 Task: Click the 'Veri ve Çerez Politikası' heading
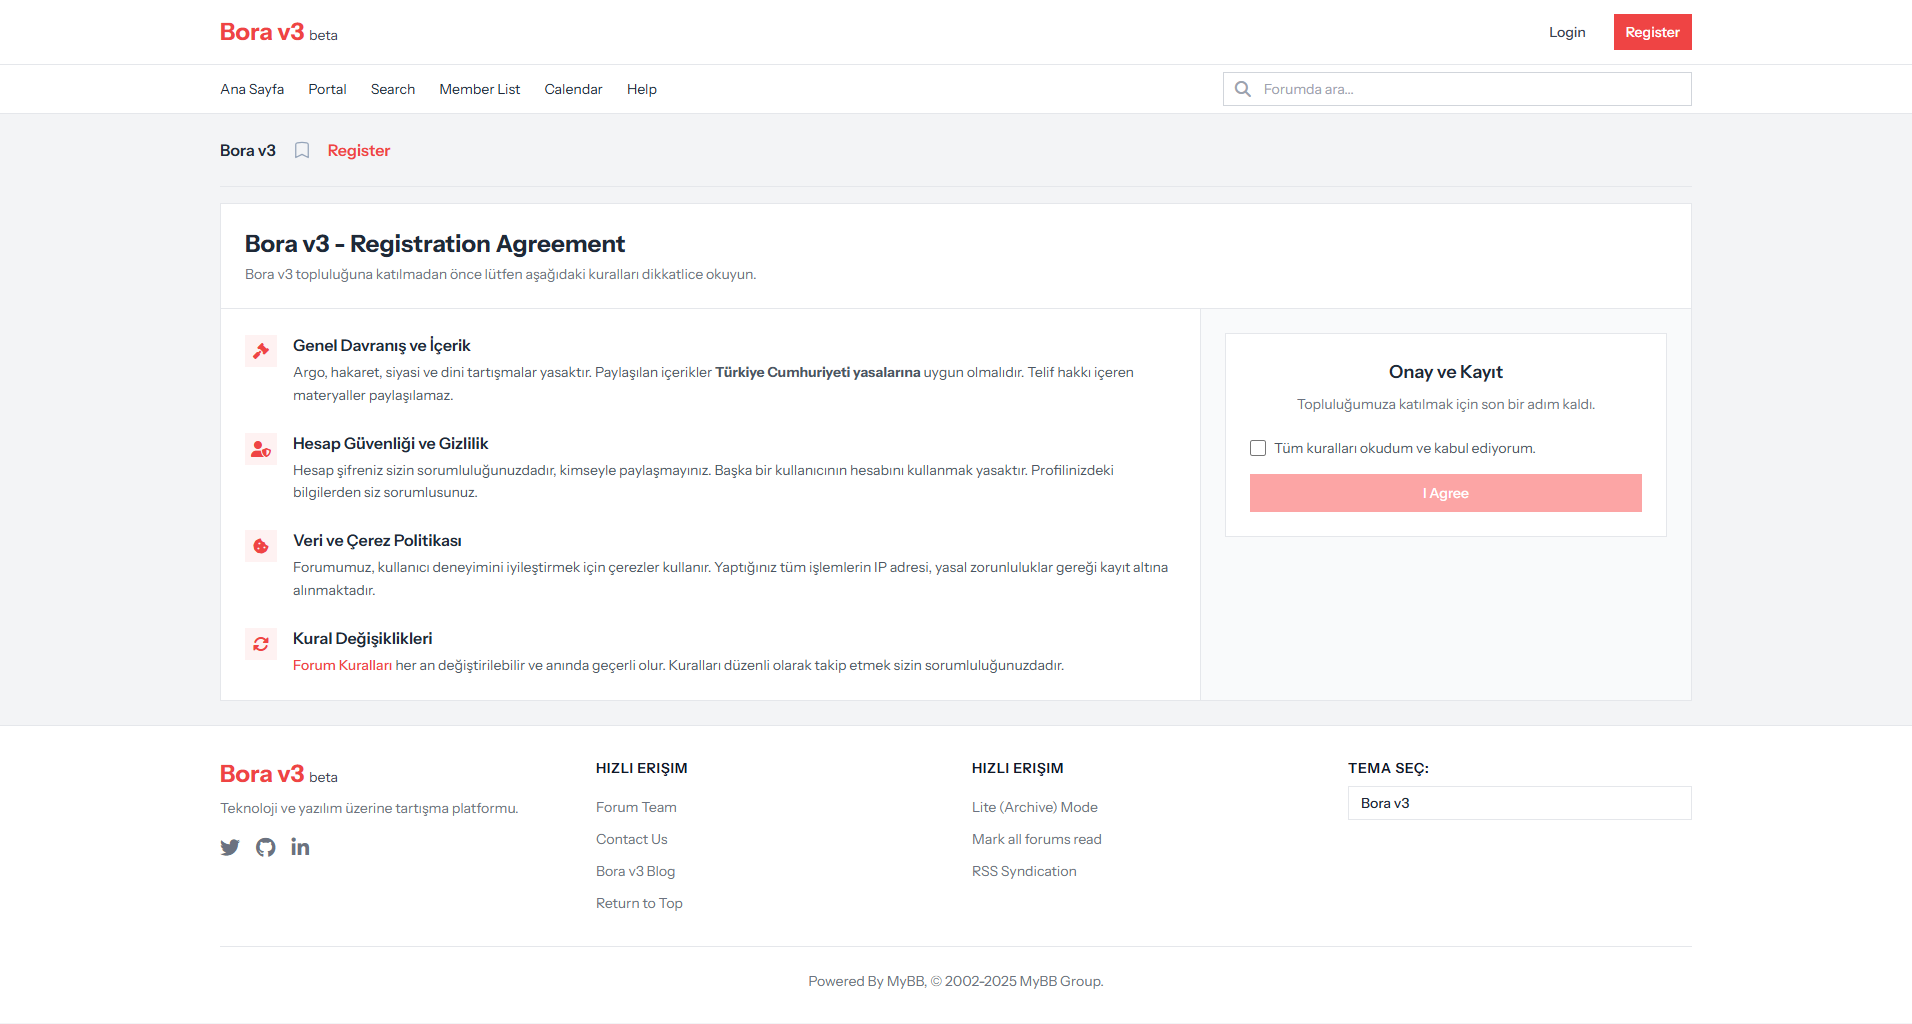tap(377, 540)
